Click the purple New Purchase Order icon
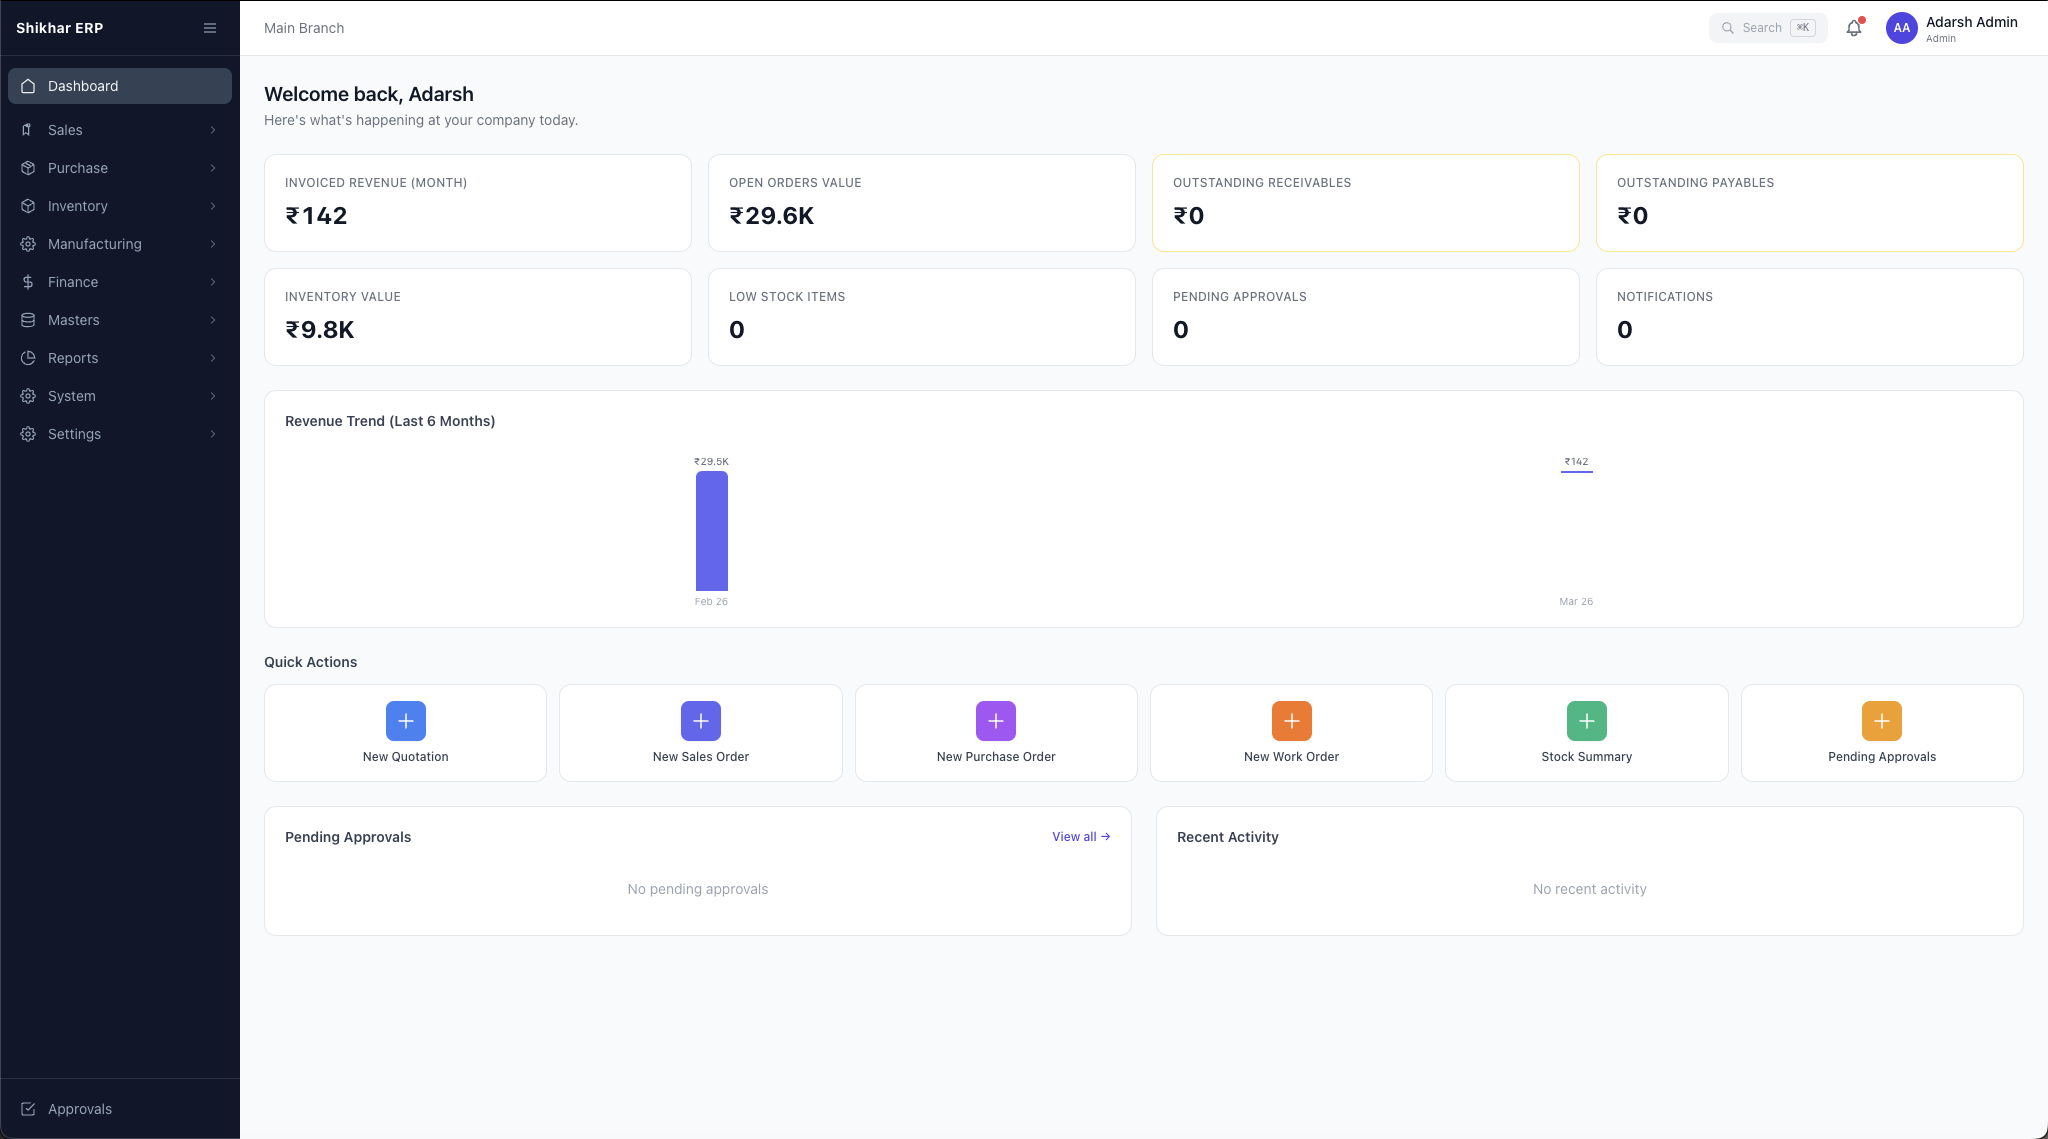 [x=996, y=721]
